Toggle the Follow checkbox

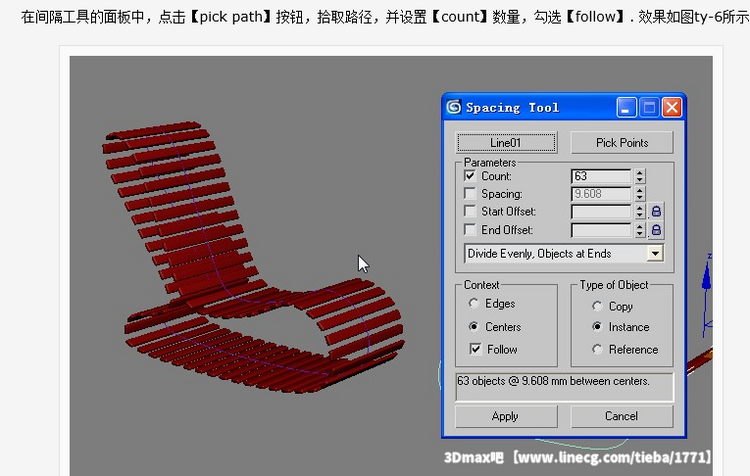[x=475, y=349]
